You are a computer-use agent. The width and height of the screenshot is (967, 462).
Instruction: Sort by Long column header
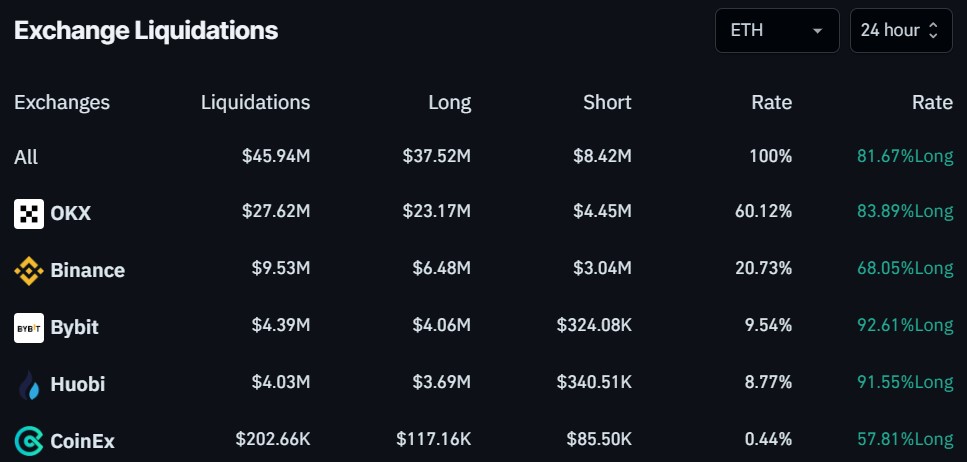(x=449, y=102)
